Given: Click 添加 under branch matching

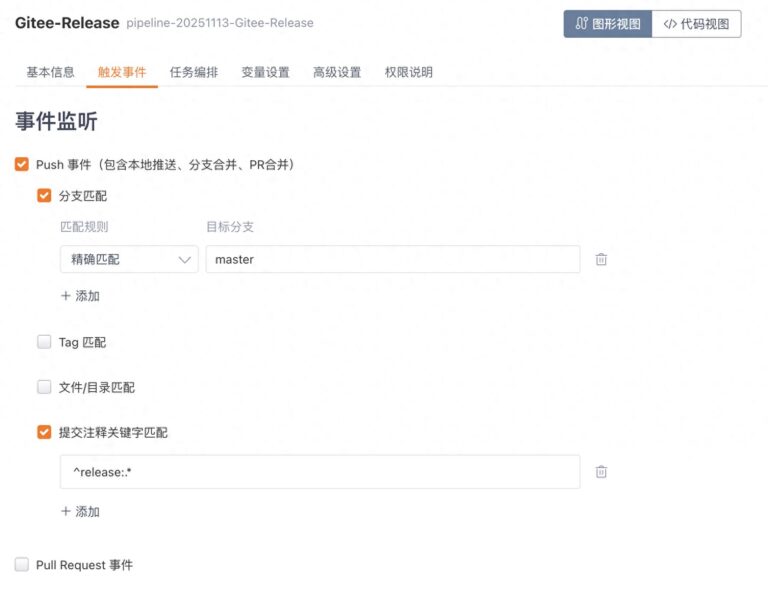Looking at the screenshot, I should pos(80,296).
